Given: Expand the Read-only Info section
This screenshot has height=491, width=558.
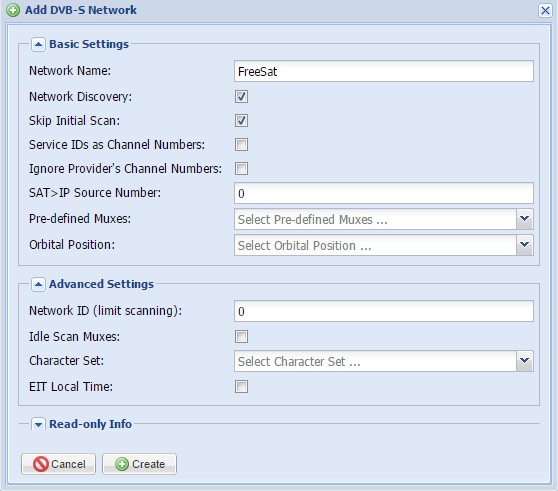Looking at the screenshot, I should (x=38, y=424).
